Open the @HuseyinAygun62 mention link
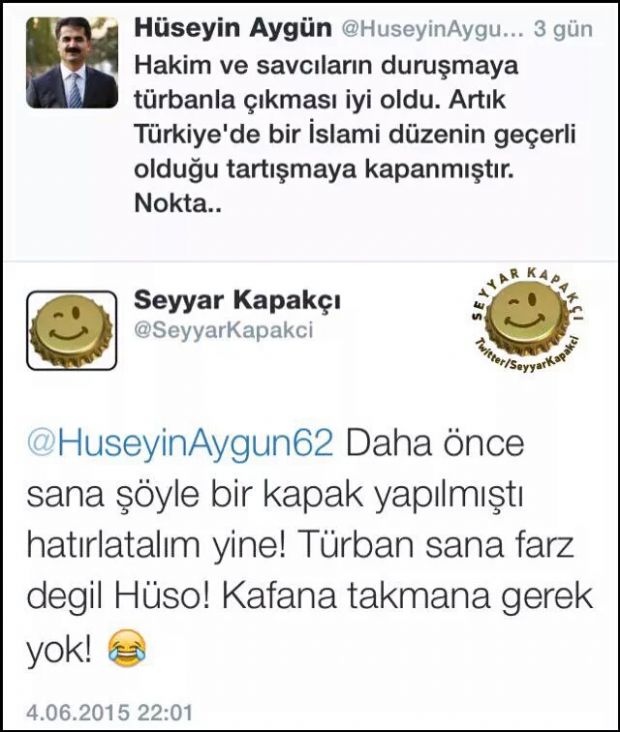The image size is (620, 732). (180, 443)
